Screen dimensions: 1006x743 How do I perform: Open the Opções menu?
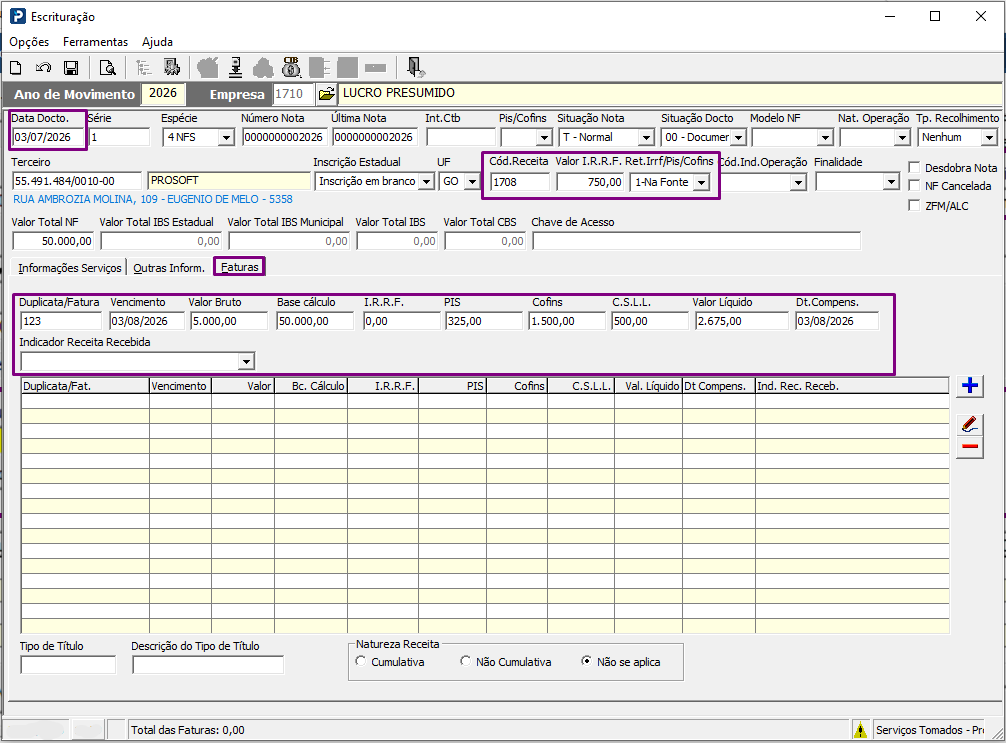point(29,42)
